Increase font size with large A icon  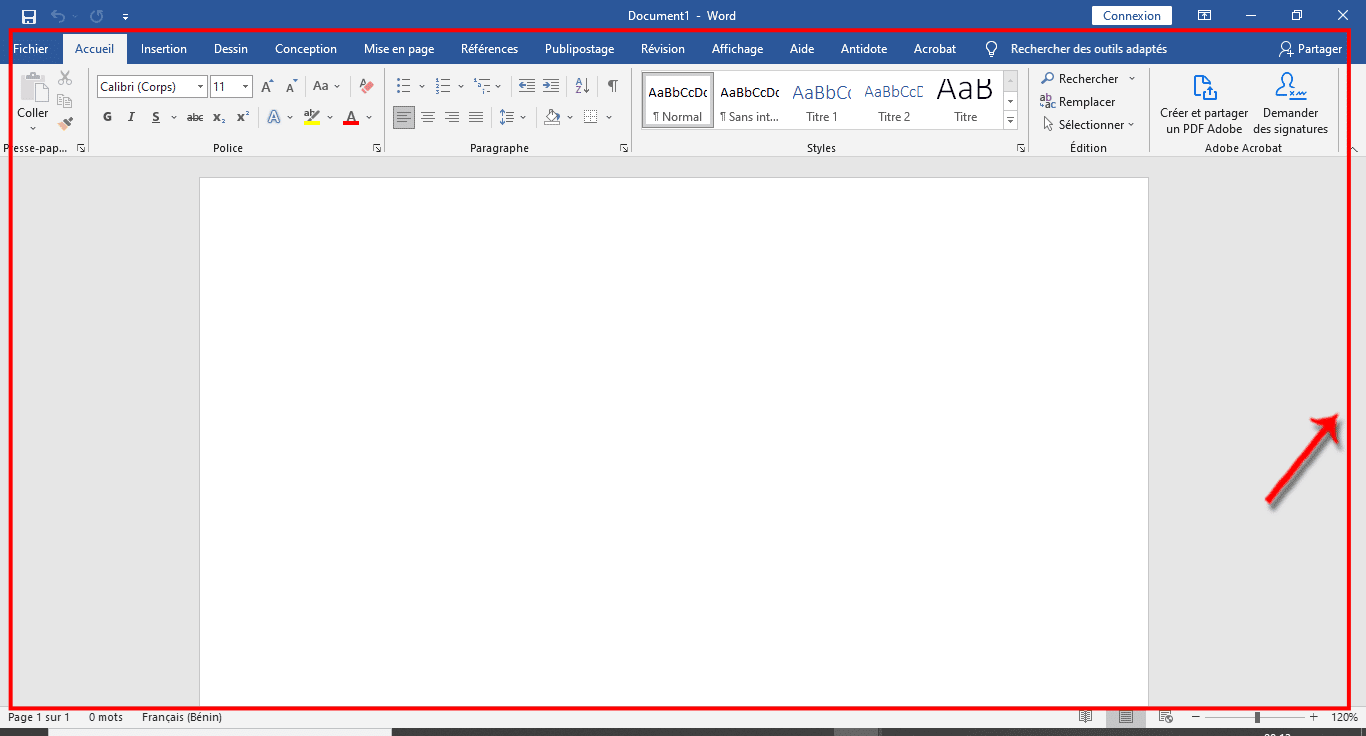point(267,87)
